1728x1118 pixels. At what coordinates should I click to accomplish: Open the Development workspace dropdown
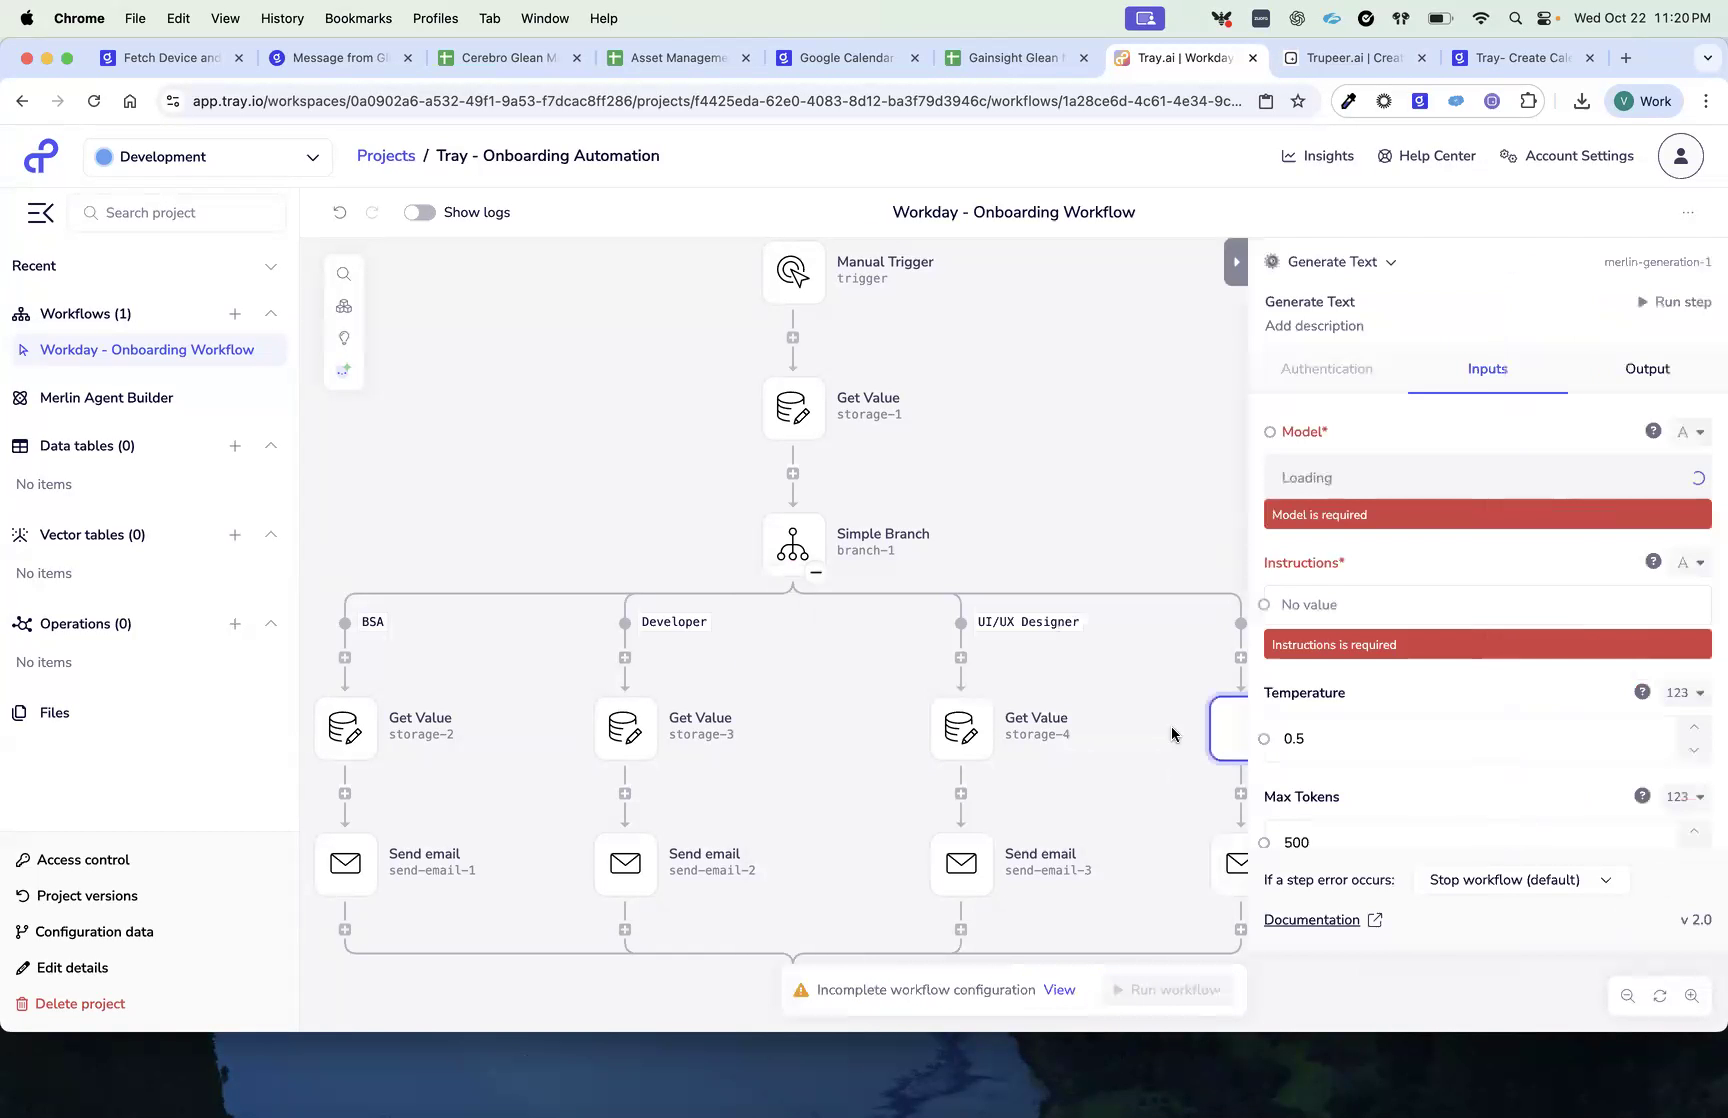point(208,156)
